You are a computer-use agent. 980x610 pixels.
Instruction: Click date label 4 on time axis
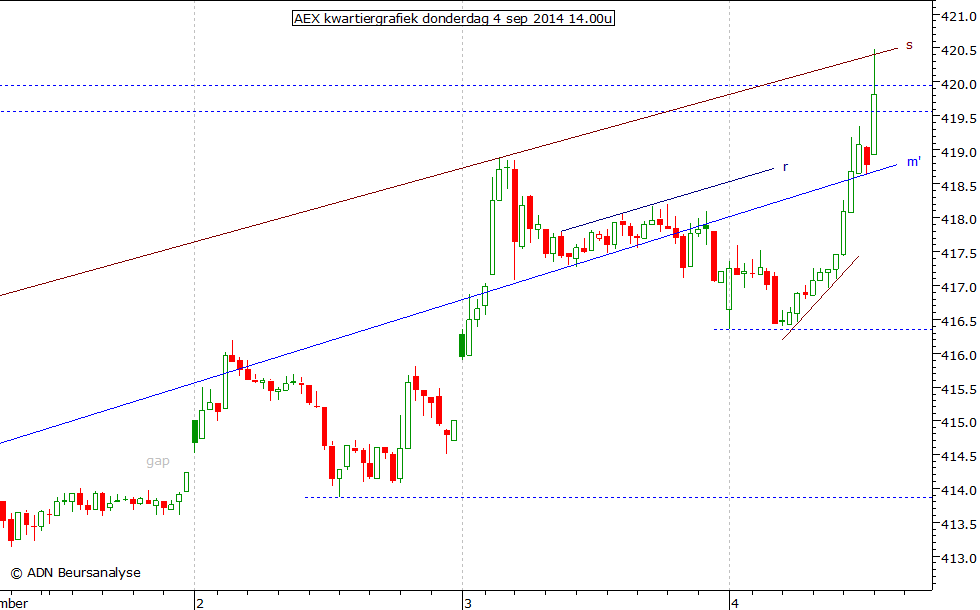pyautogui.click(x=735, y=603)
